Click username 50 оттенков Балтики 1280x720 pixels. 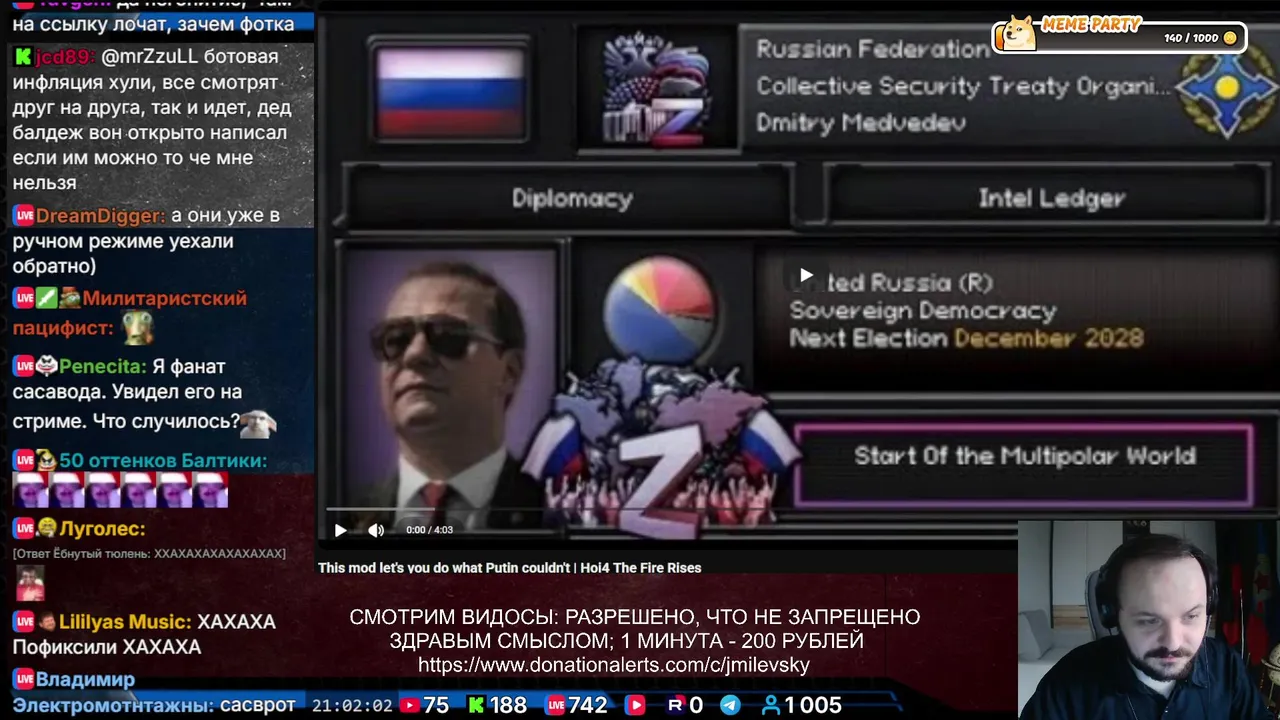[163, 461]
